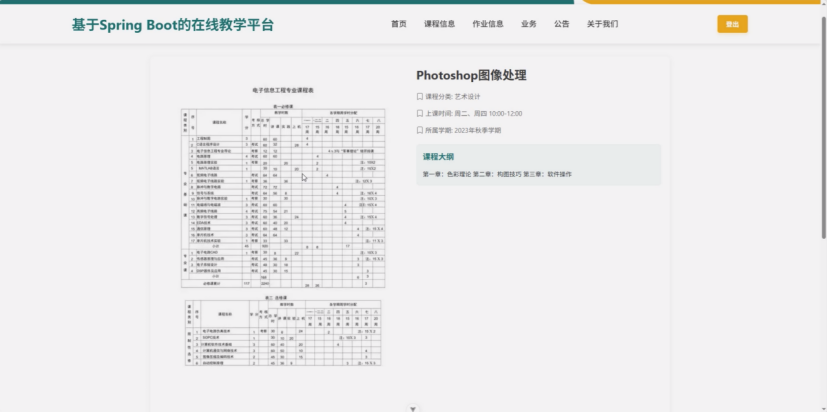The height and width of the screenshot is (412, 827).
Task: Click the bookmark icon beside 所属学期
Action: coord(420,130)
